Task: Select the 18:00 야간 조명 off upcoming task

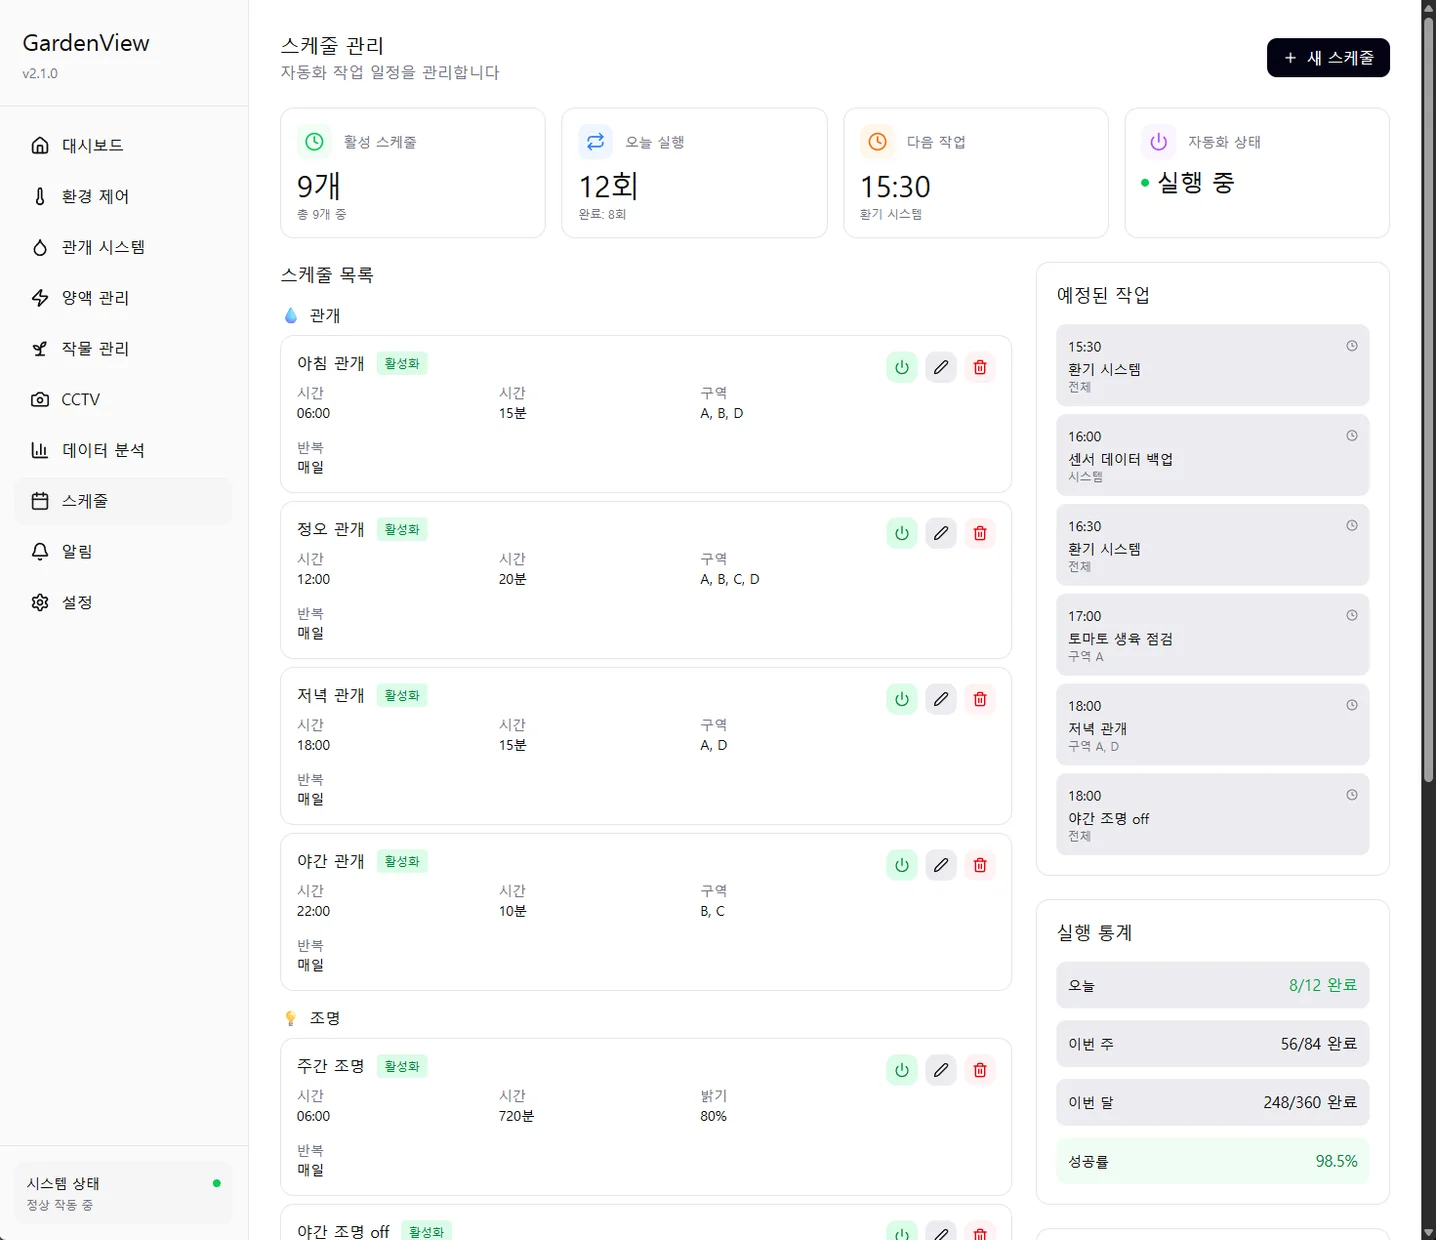Action: click(1213, 814)
